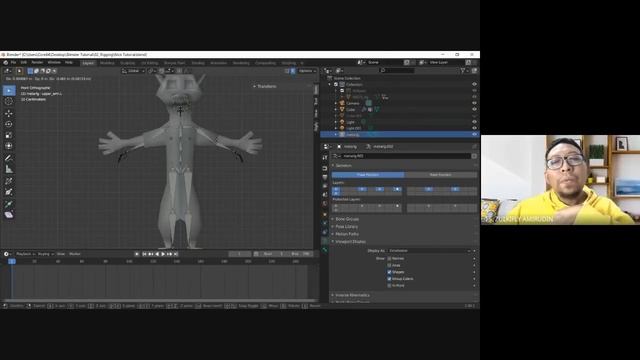The height and width of the screenshot is (360, 640).
Task: Select the Roll bone tool
Action: [9, 181]
